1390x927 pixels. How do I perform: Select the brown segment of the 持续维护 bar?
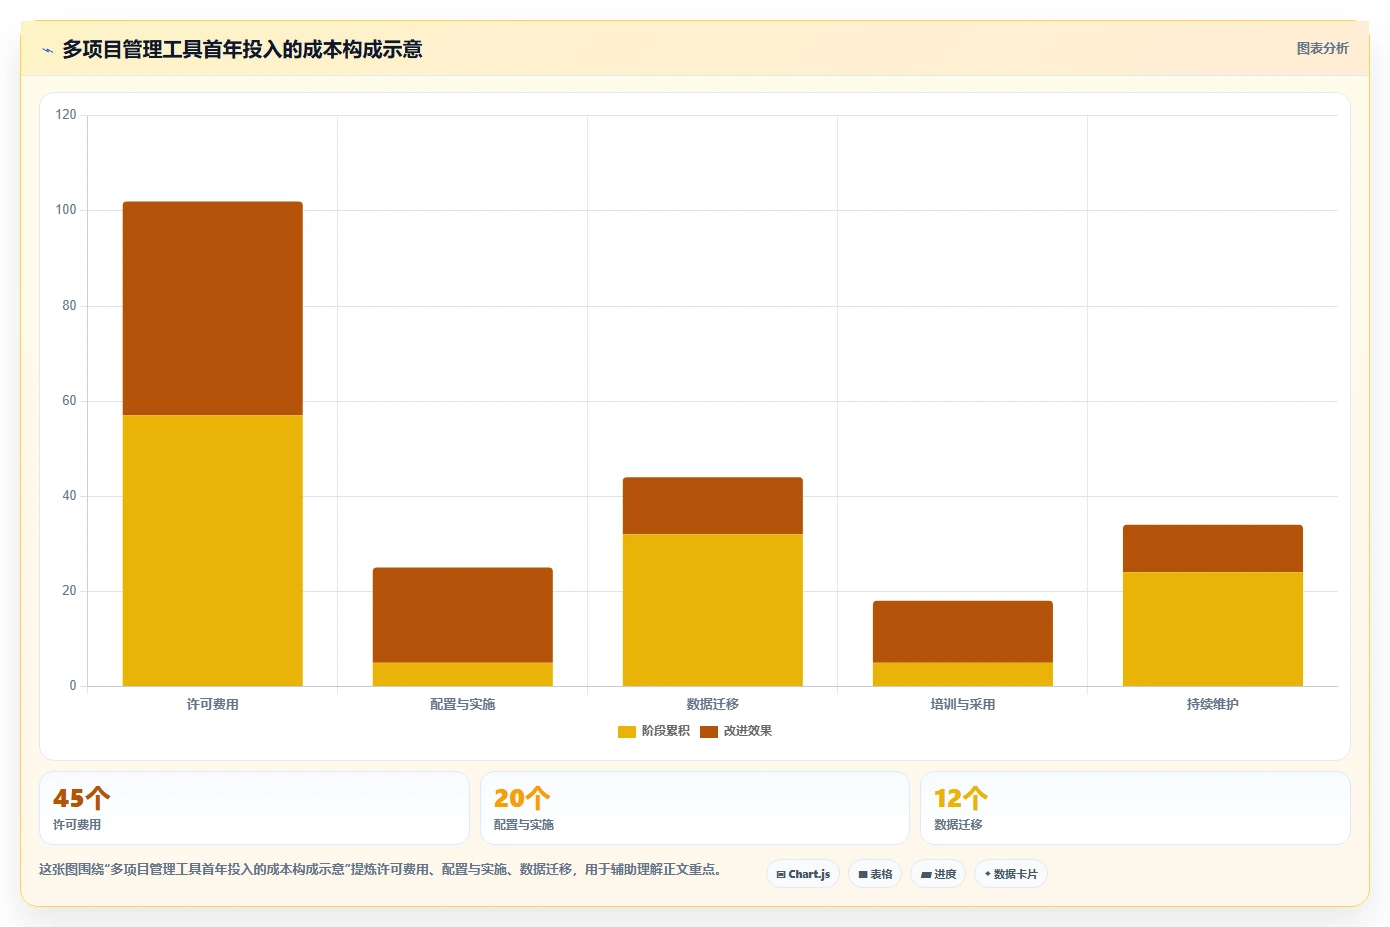click(1213, 548)
